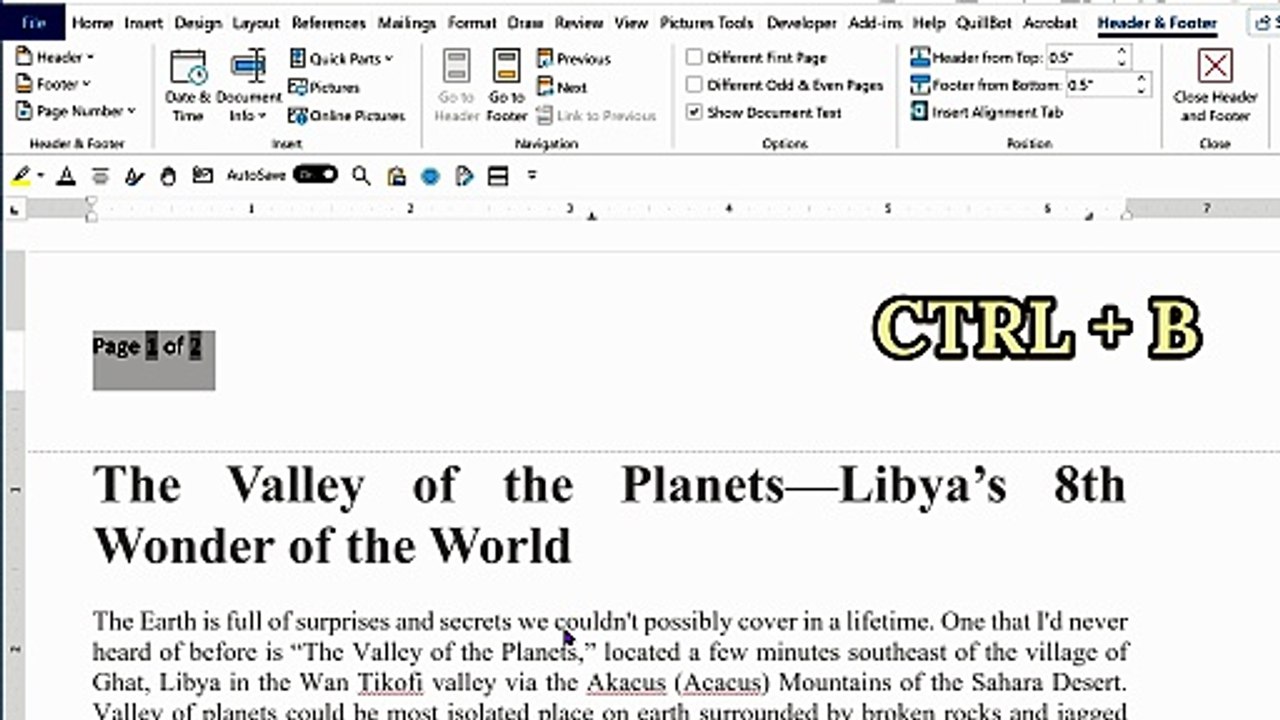The image size is (1280, 720).
Task: Close Header and Footer
Action: (1215, 87)
